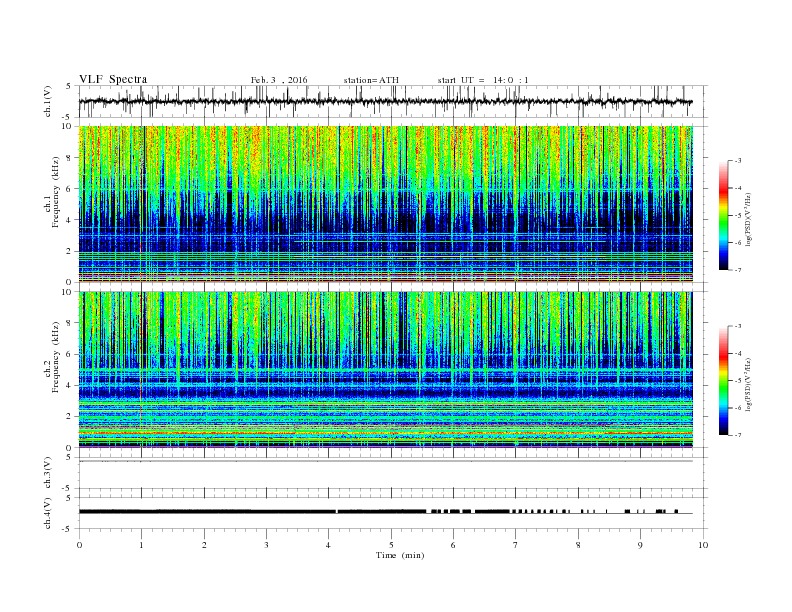792x612 pixels.
Task: Click the log(PSD) label beside ch.1 colorbar
Action: pos(749,220)
